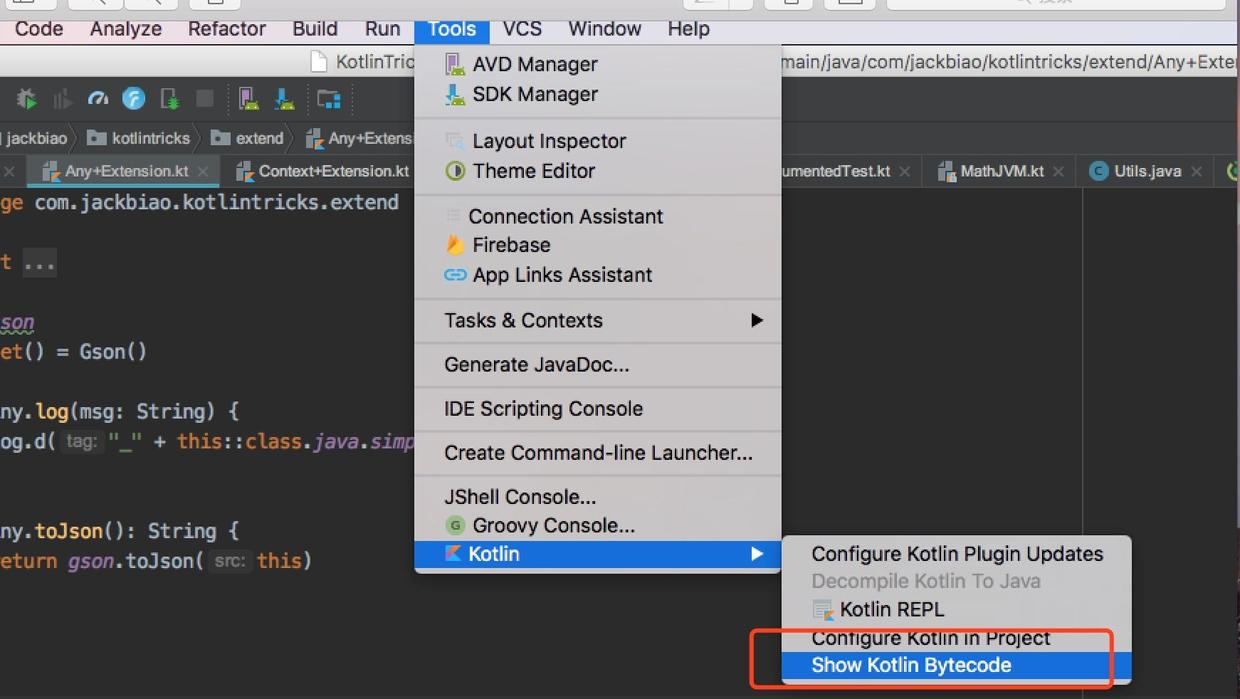Expand the Kotlin submenu item

coord(597,554)
